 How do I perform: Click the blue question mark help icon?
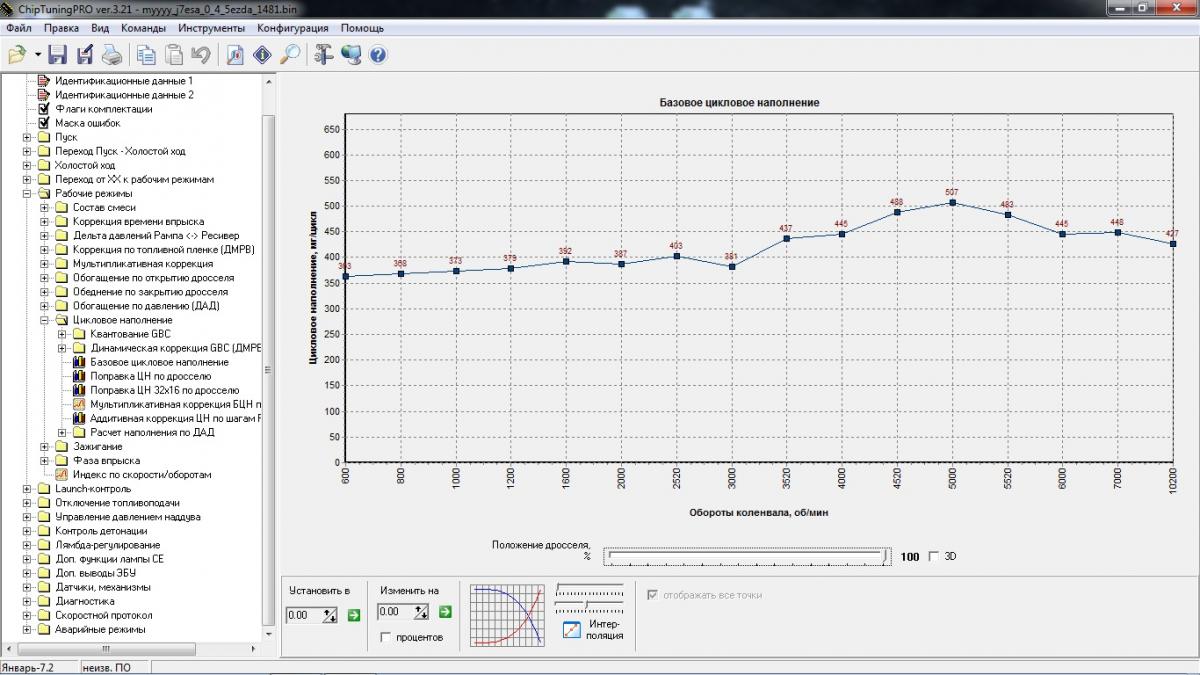(377, 54)
